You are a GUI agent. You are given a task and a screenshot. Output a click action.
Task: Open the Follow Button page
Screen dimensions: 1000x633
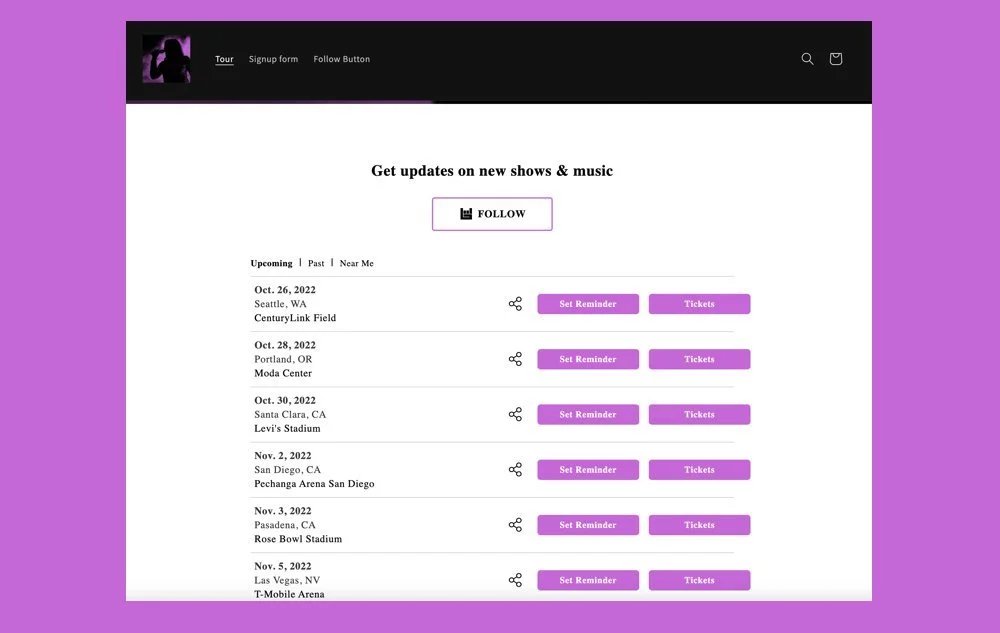click(341, 59)
